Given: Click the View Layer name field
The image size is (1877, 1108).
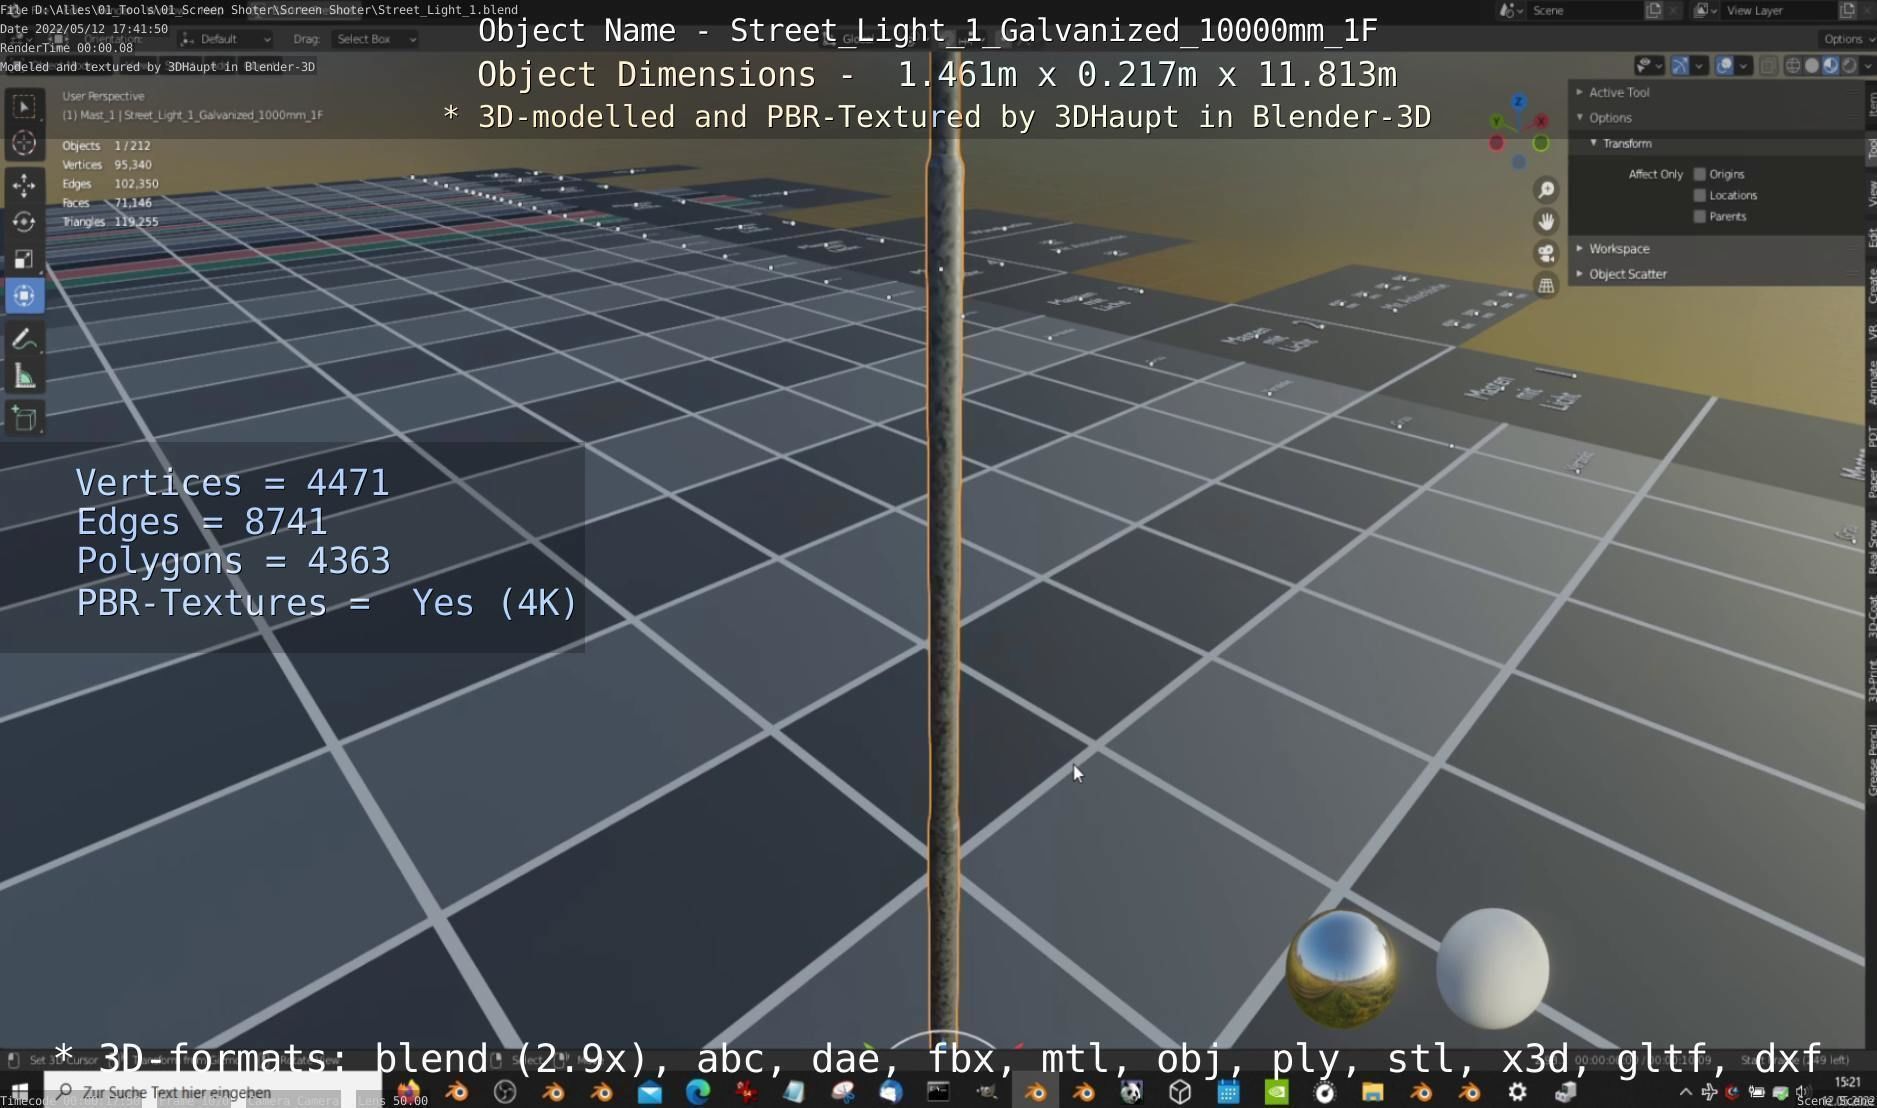Looking at the screenshot, I should coord(1779,10).
